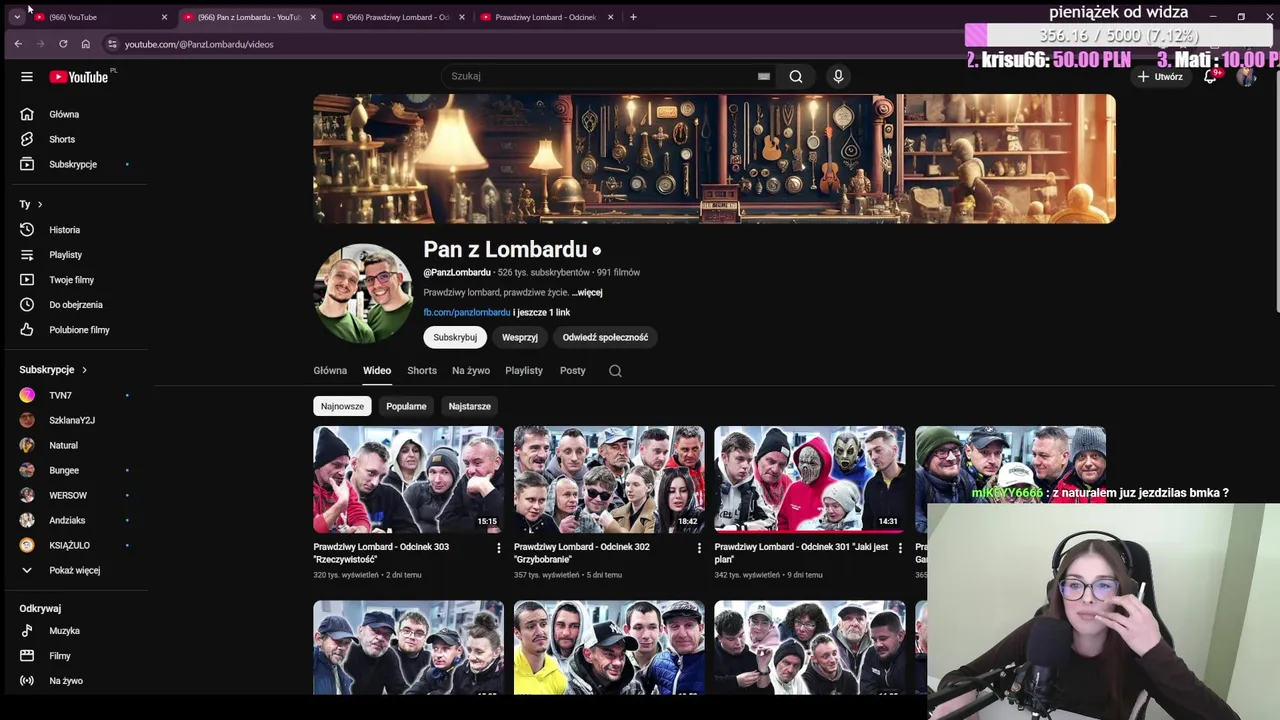Image resolution: width=1280 pixels, height=720 pixels.
Task: Click the Subskrybuj button
Action: [x=455, y=337]
